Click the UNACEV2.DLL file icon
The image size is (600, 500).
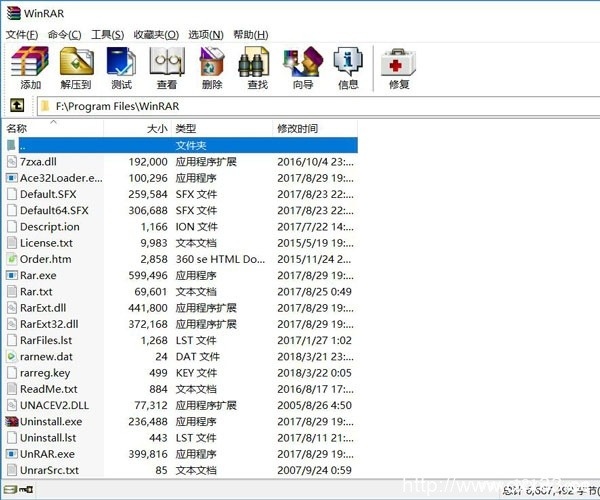[12, 405]
